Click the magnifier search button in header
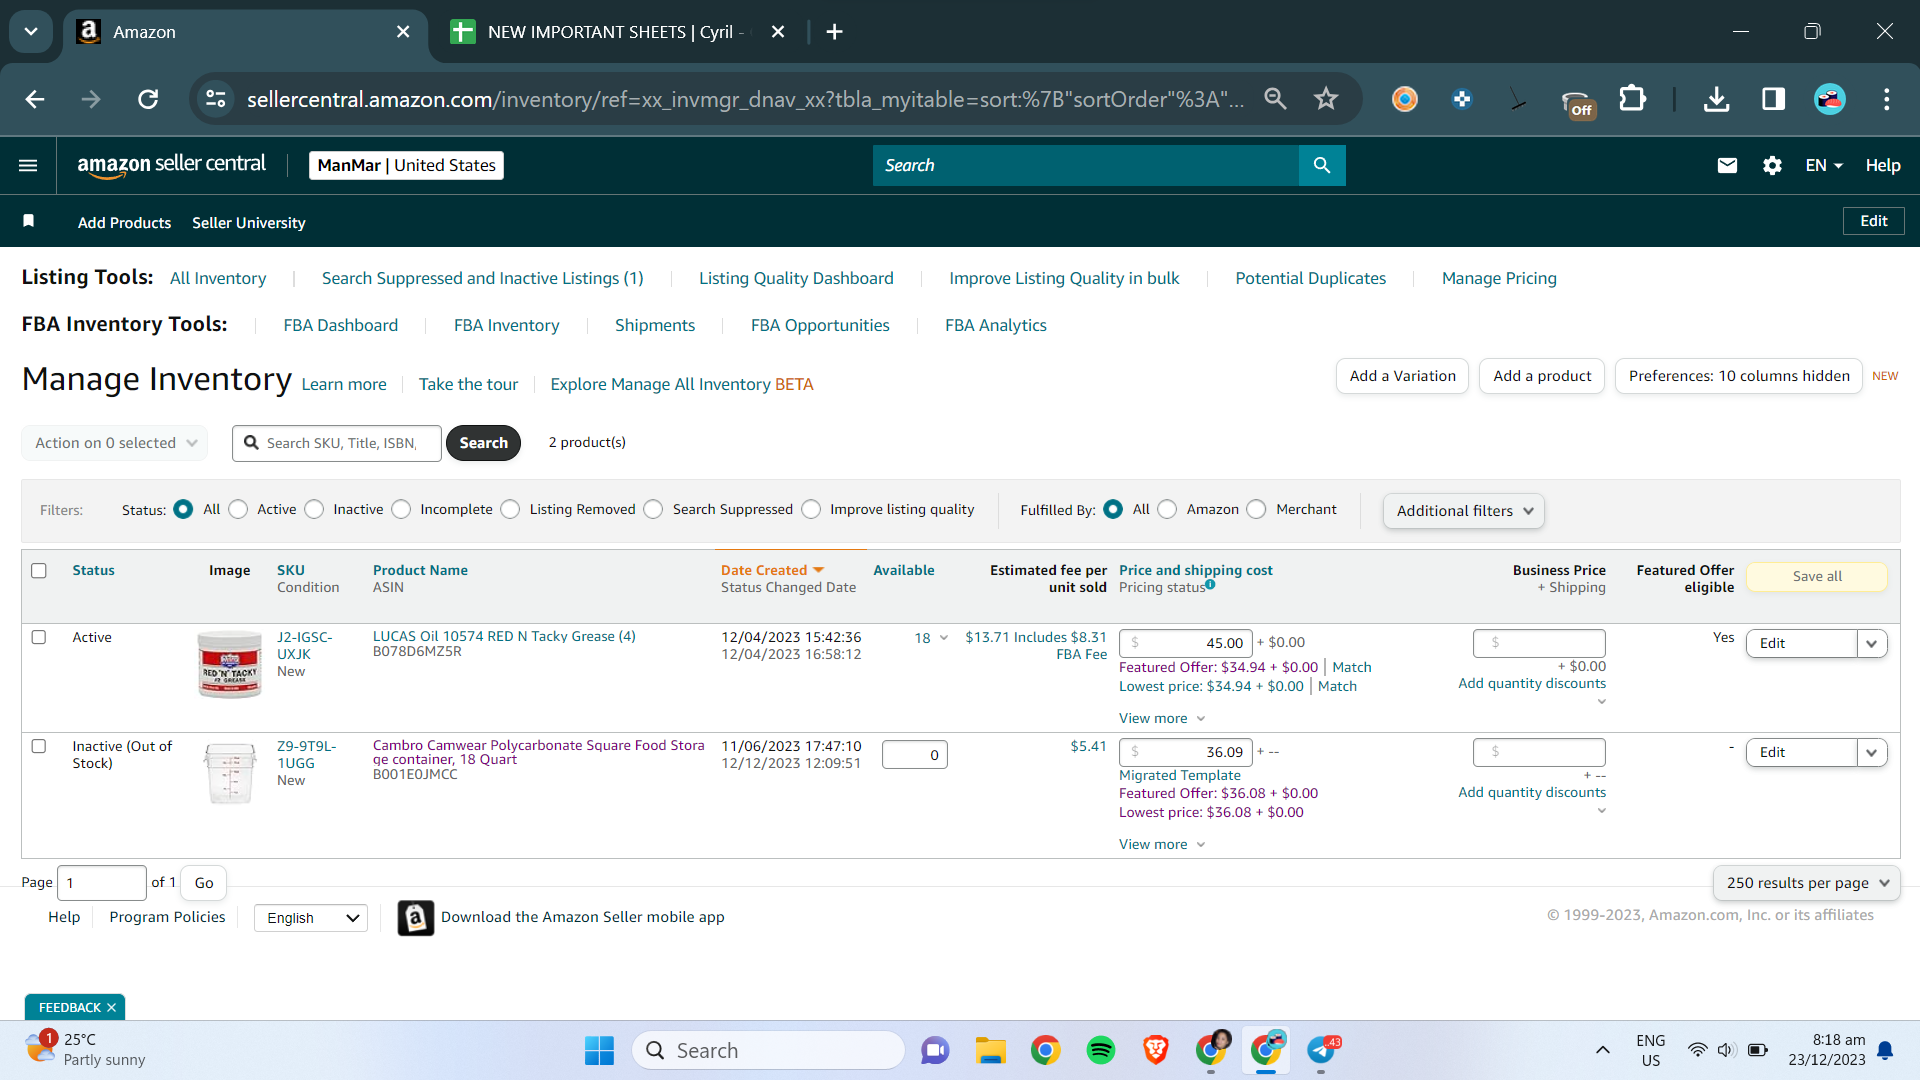The height and width of the screenshot is (1080, 1920). click(1321, 165)
